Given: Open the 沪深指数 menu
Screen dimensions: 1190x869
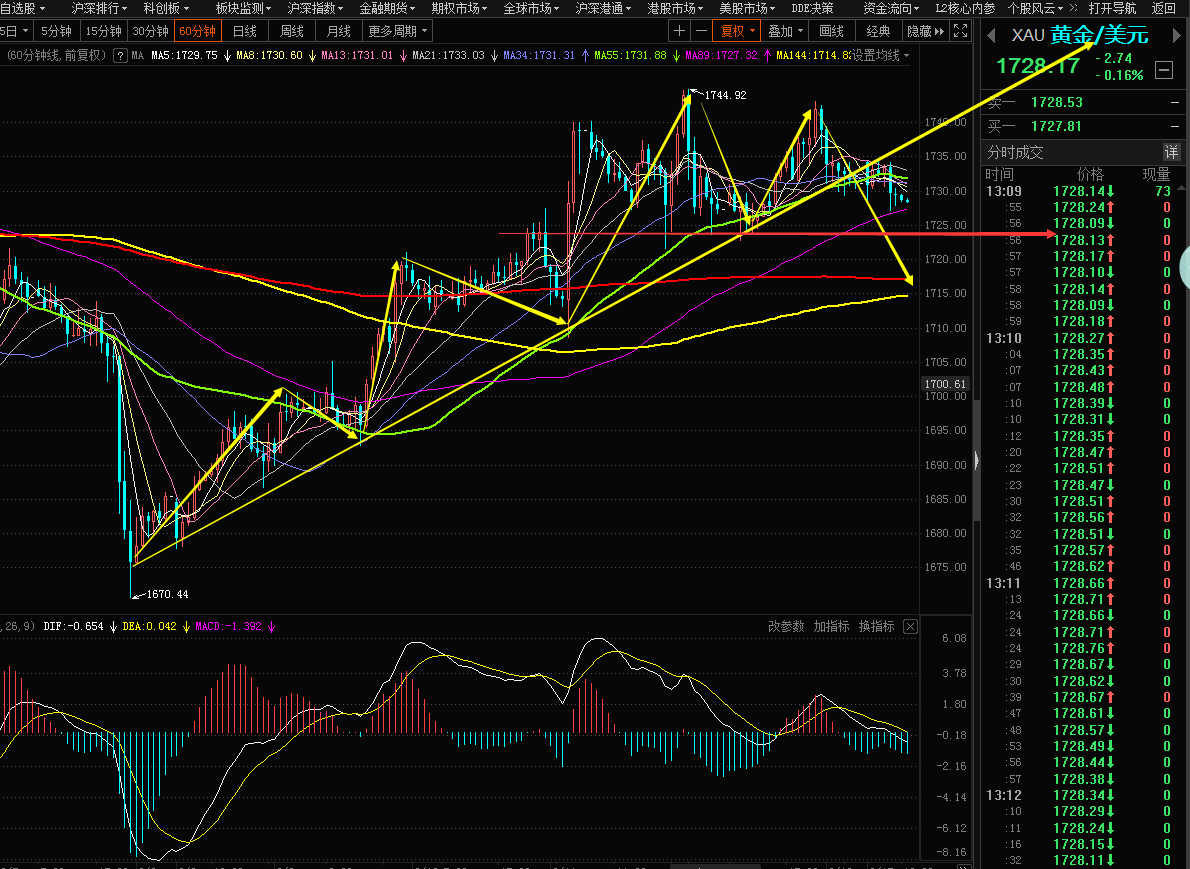Looking at the screenshot, I should pyautogui.click(x=315, y=8).
